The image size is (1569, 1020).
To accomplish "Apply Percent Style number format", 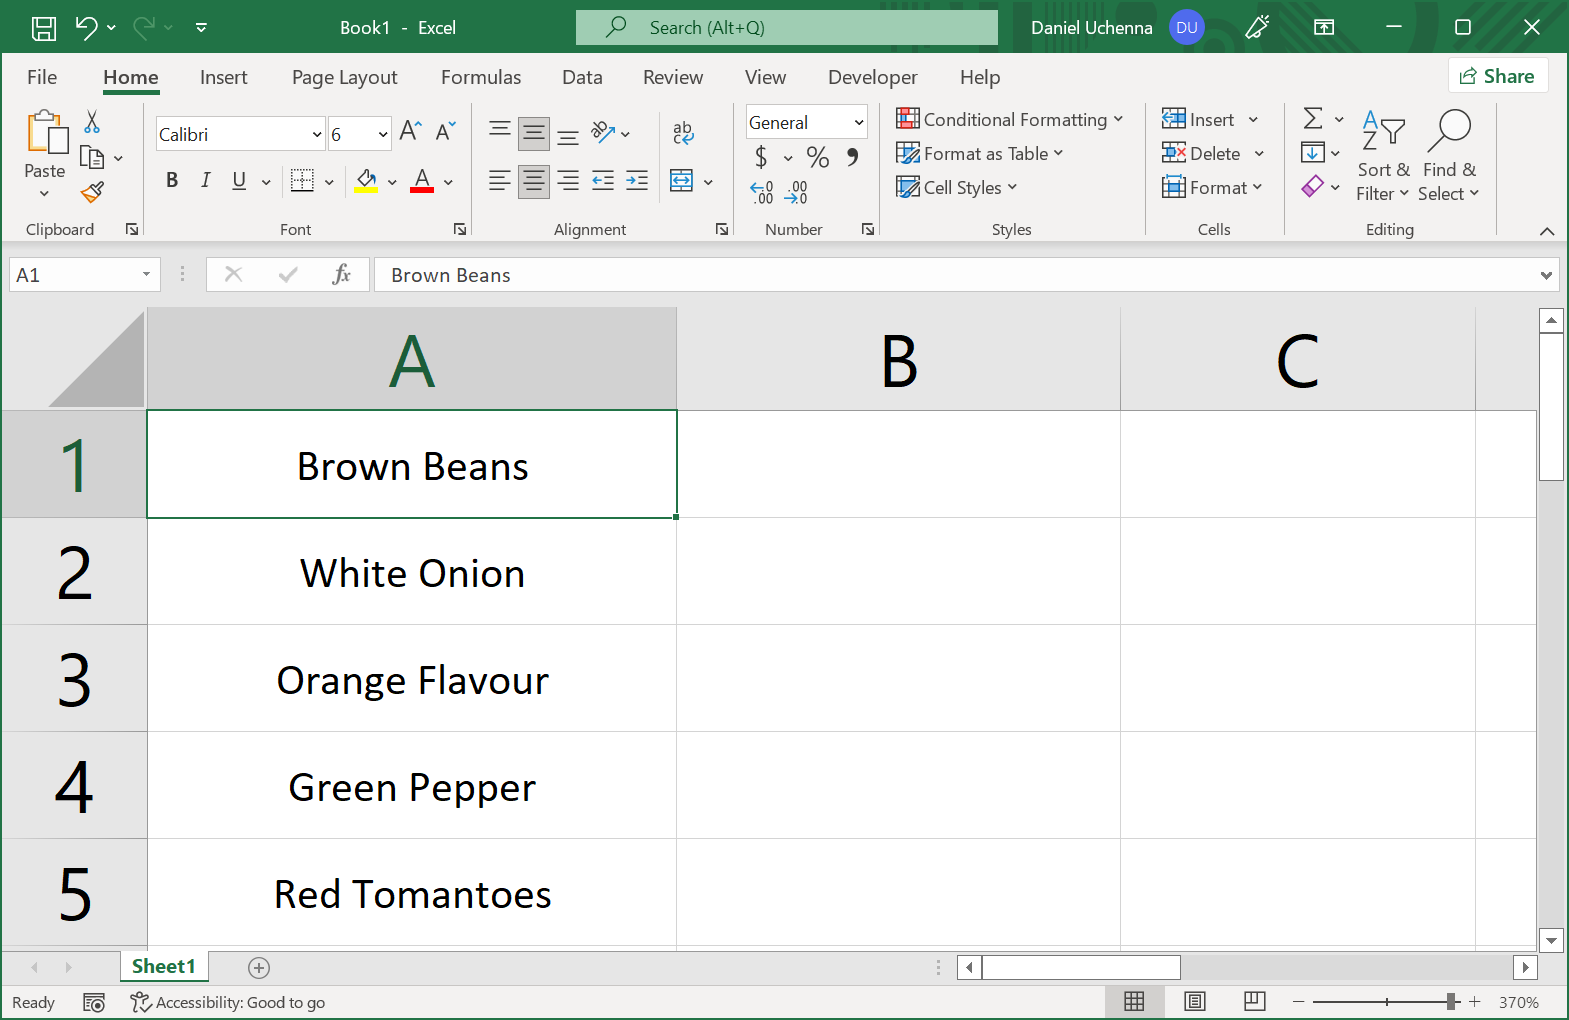I will click(x=817, y=157).
